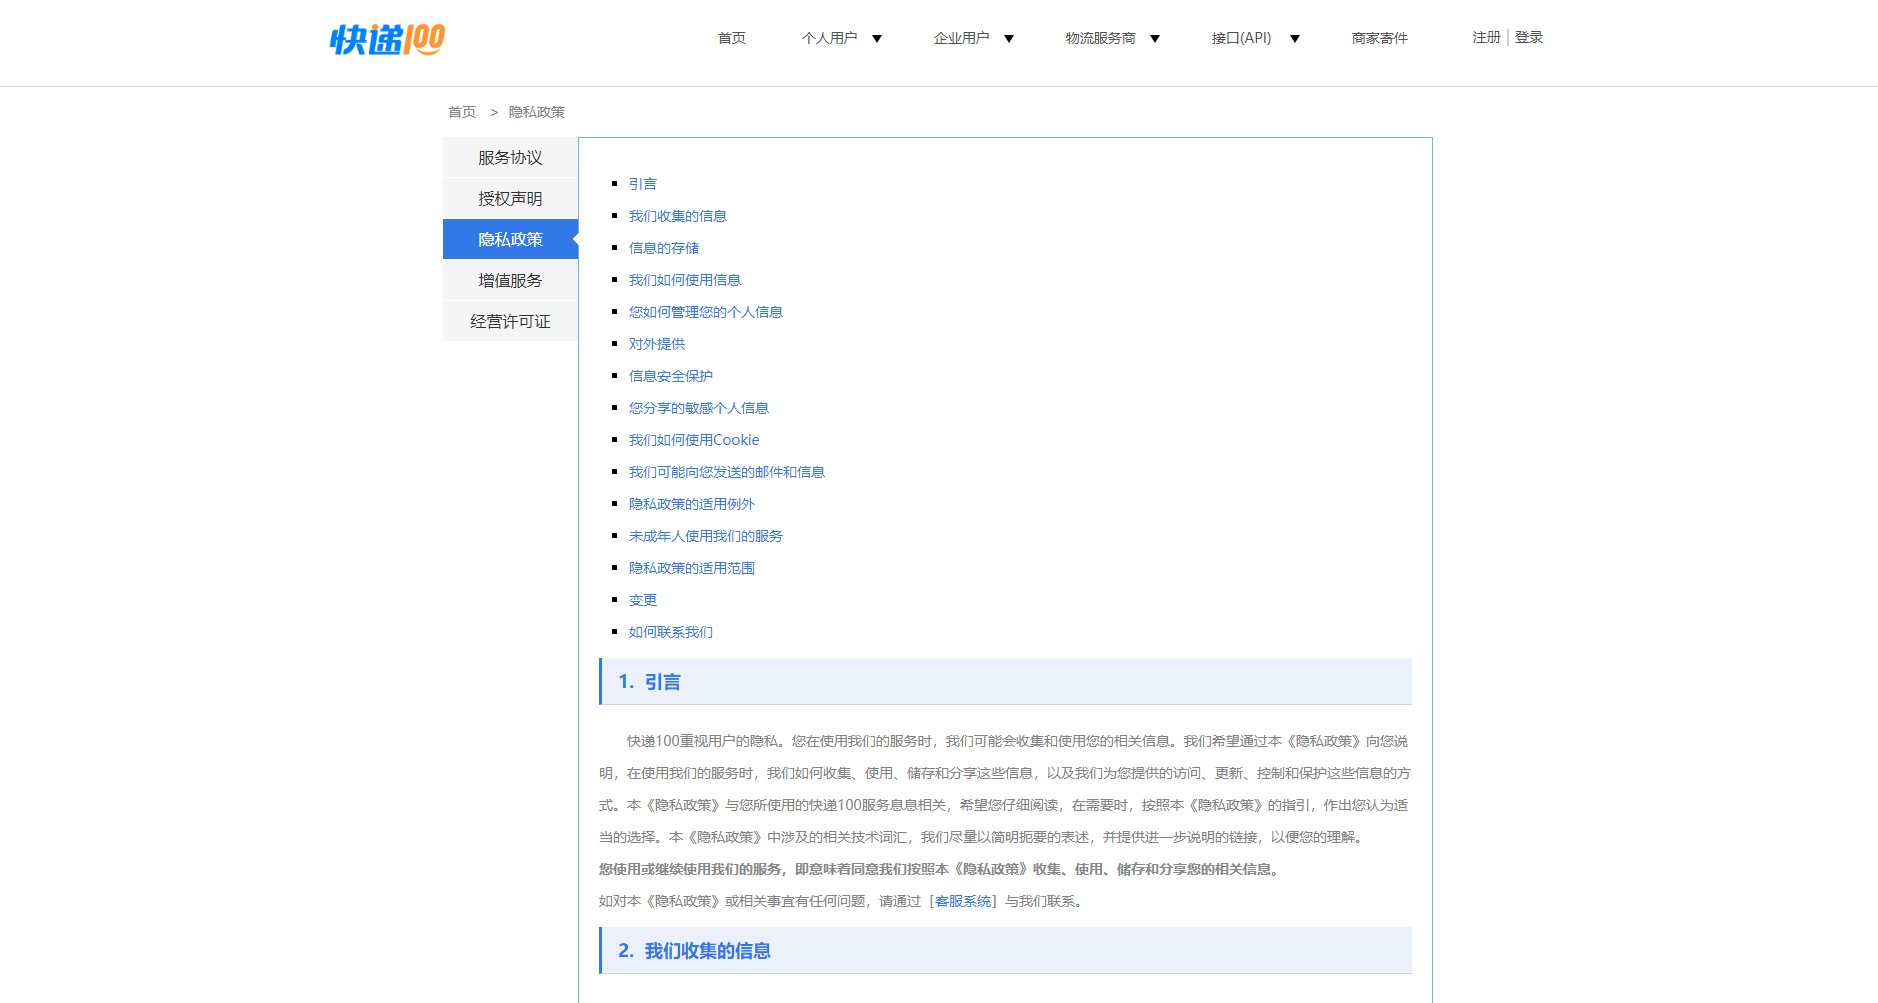The image size is (1878, 1003).
Task: Open 我们如何使用Cookie section
Action: (x=693, y=439)
